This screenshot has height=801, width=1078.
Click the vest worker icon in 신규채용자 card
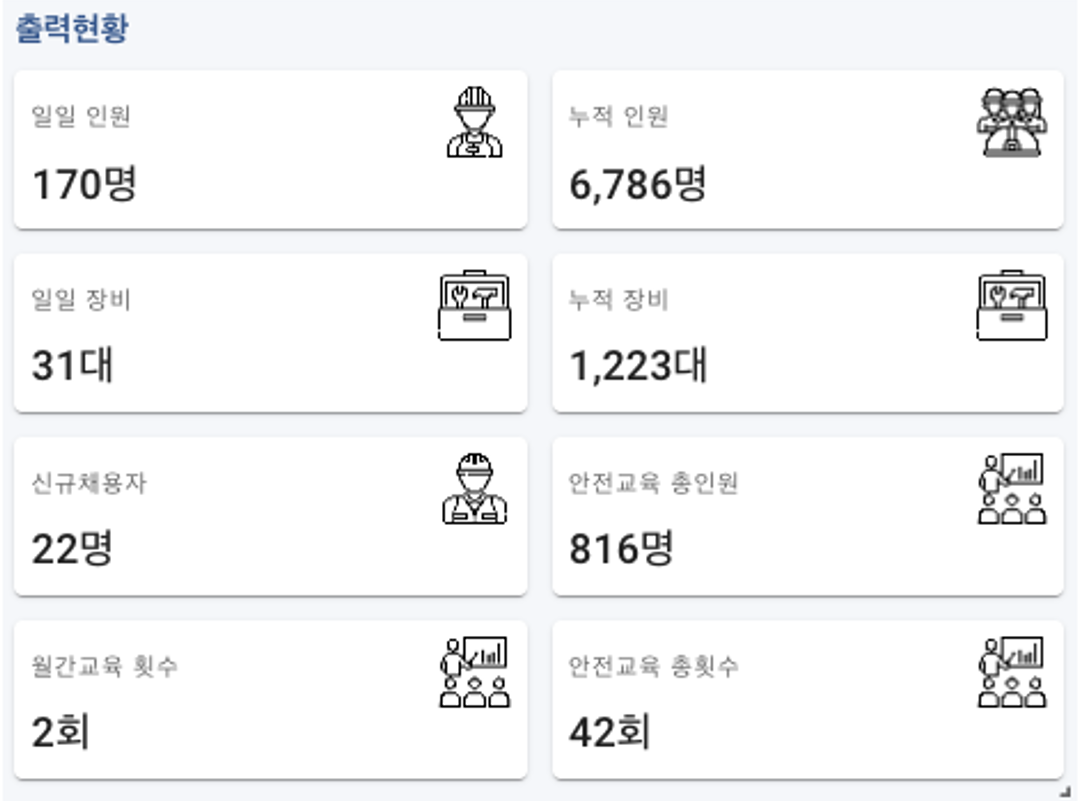(x=474, y=489)
